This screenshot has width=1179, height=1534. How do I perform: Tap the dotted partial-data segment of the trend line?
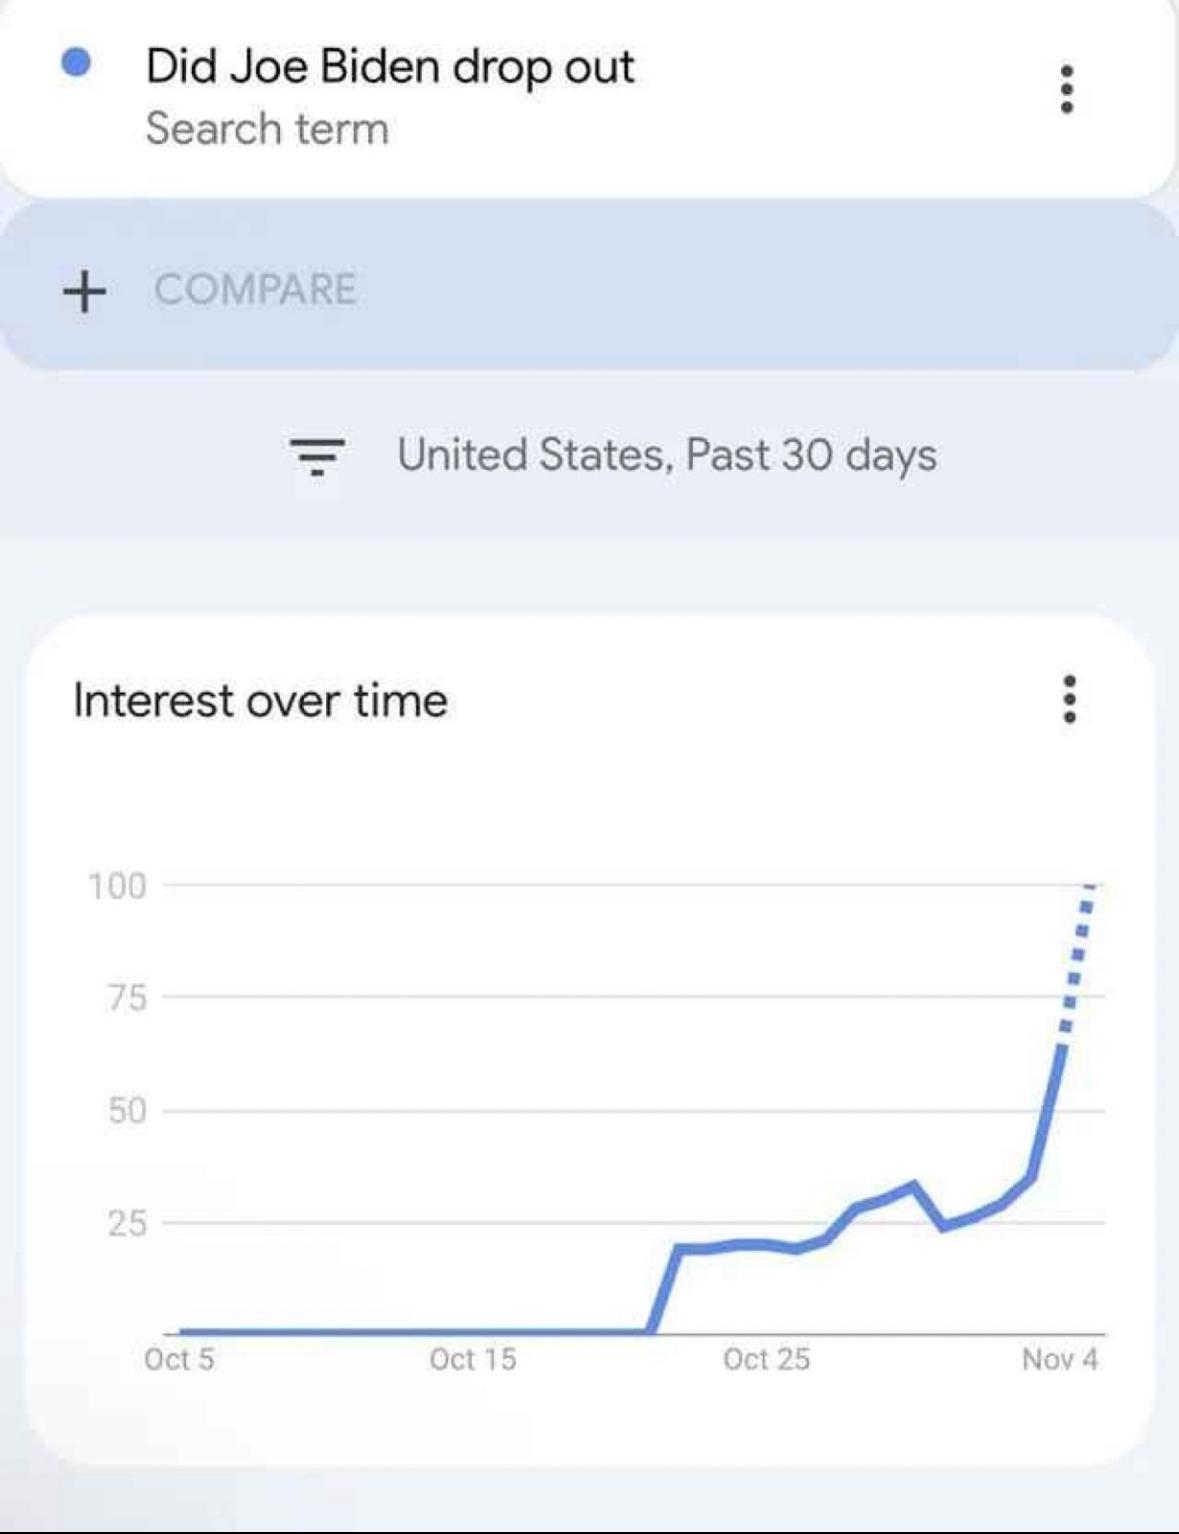pos(1076,960)
